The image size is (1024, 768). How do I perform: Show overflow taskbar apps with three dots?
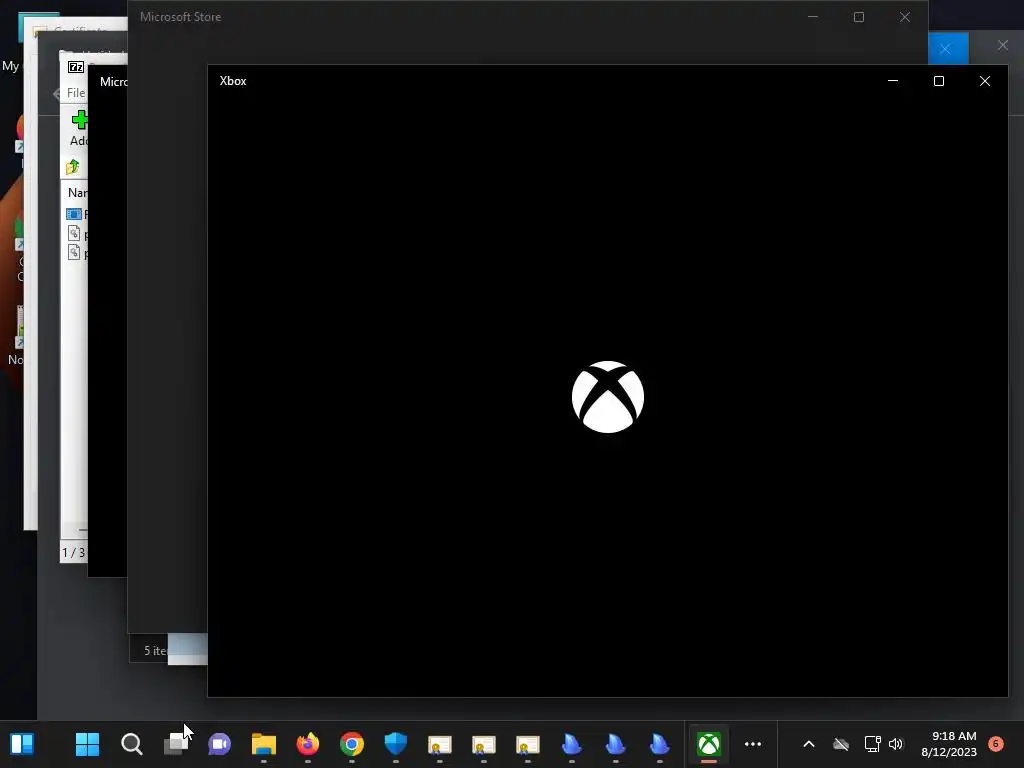click(x=753, y=744)
